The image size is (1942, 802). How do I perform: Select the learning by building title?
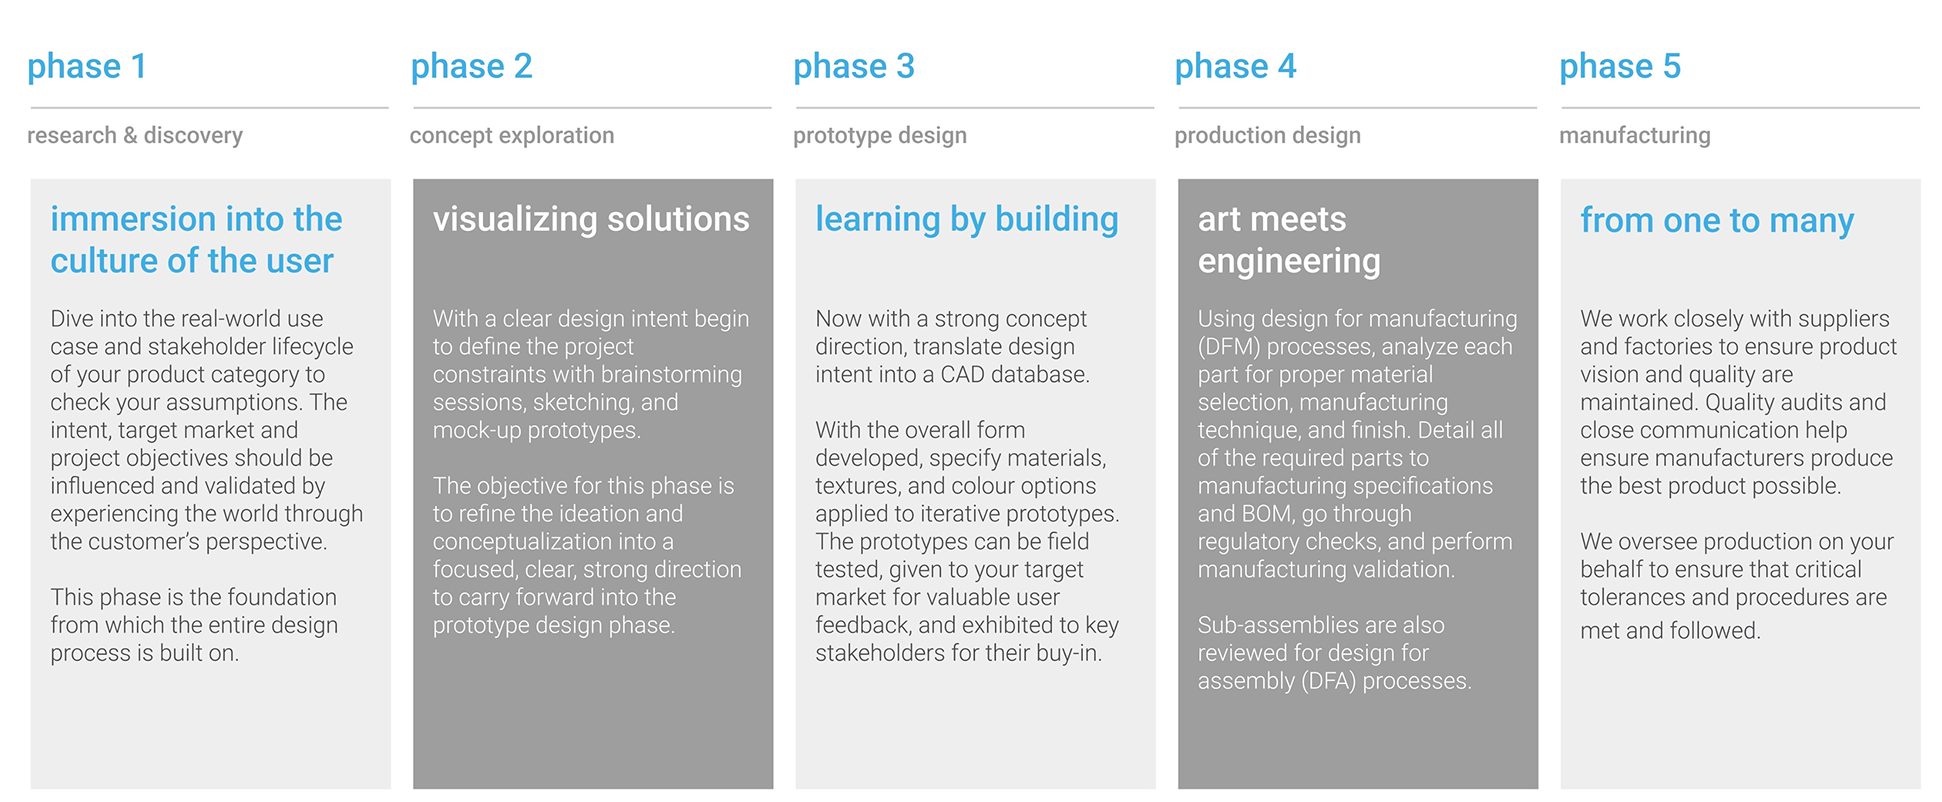pos(966,219)
